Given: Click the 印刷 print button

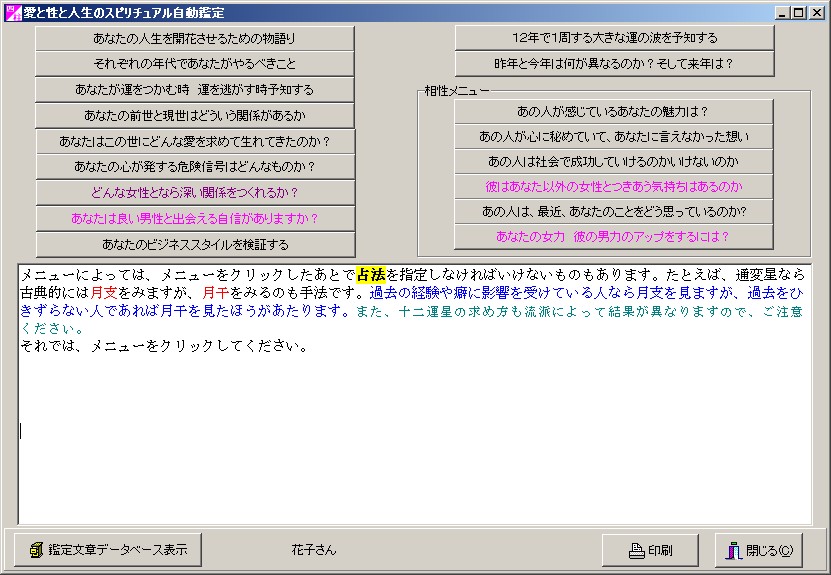Looking at the screenshot, I should coord(650,550).
